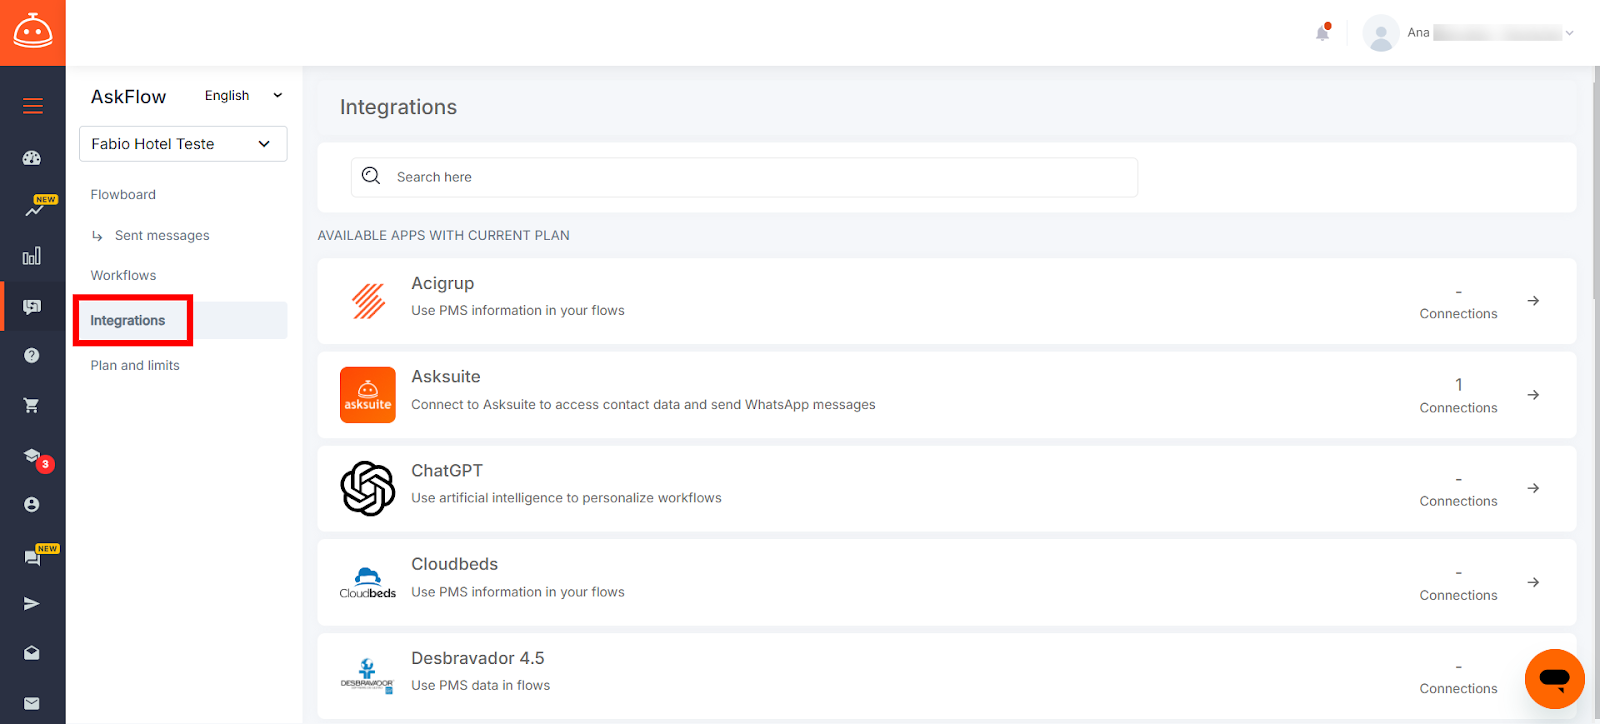Go to Workflows
The height and width of the screenshot is (724, 1600).
123,276
